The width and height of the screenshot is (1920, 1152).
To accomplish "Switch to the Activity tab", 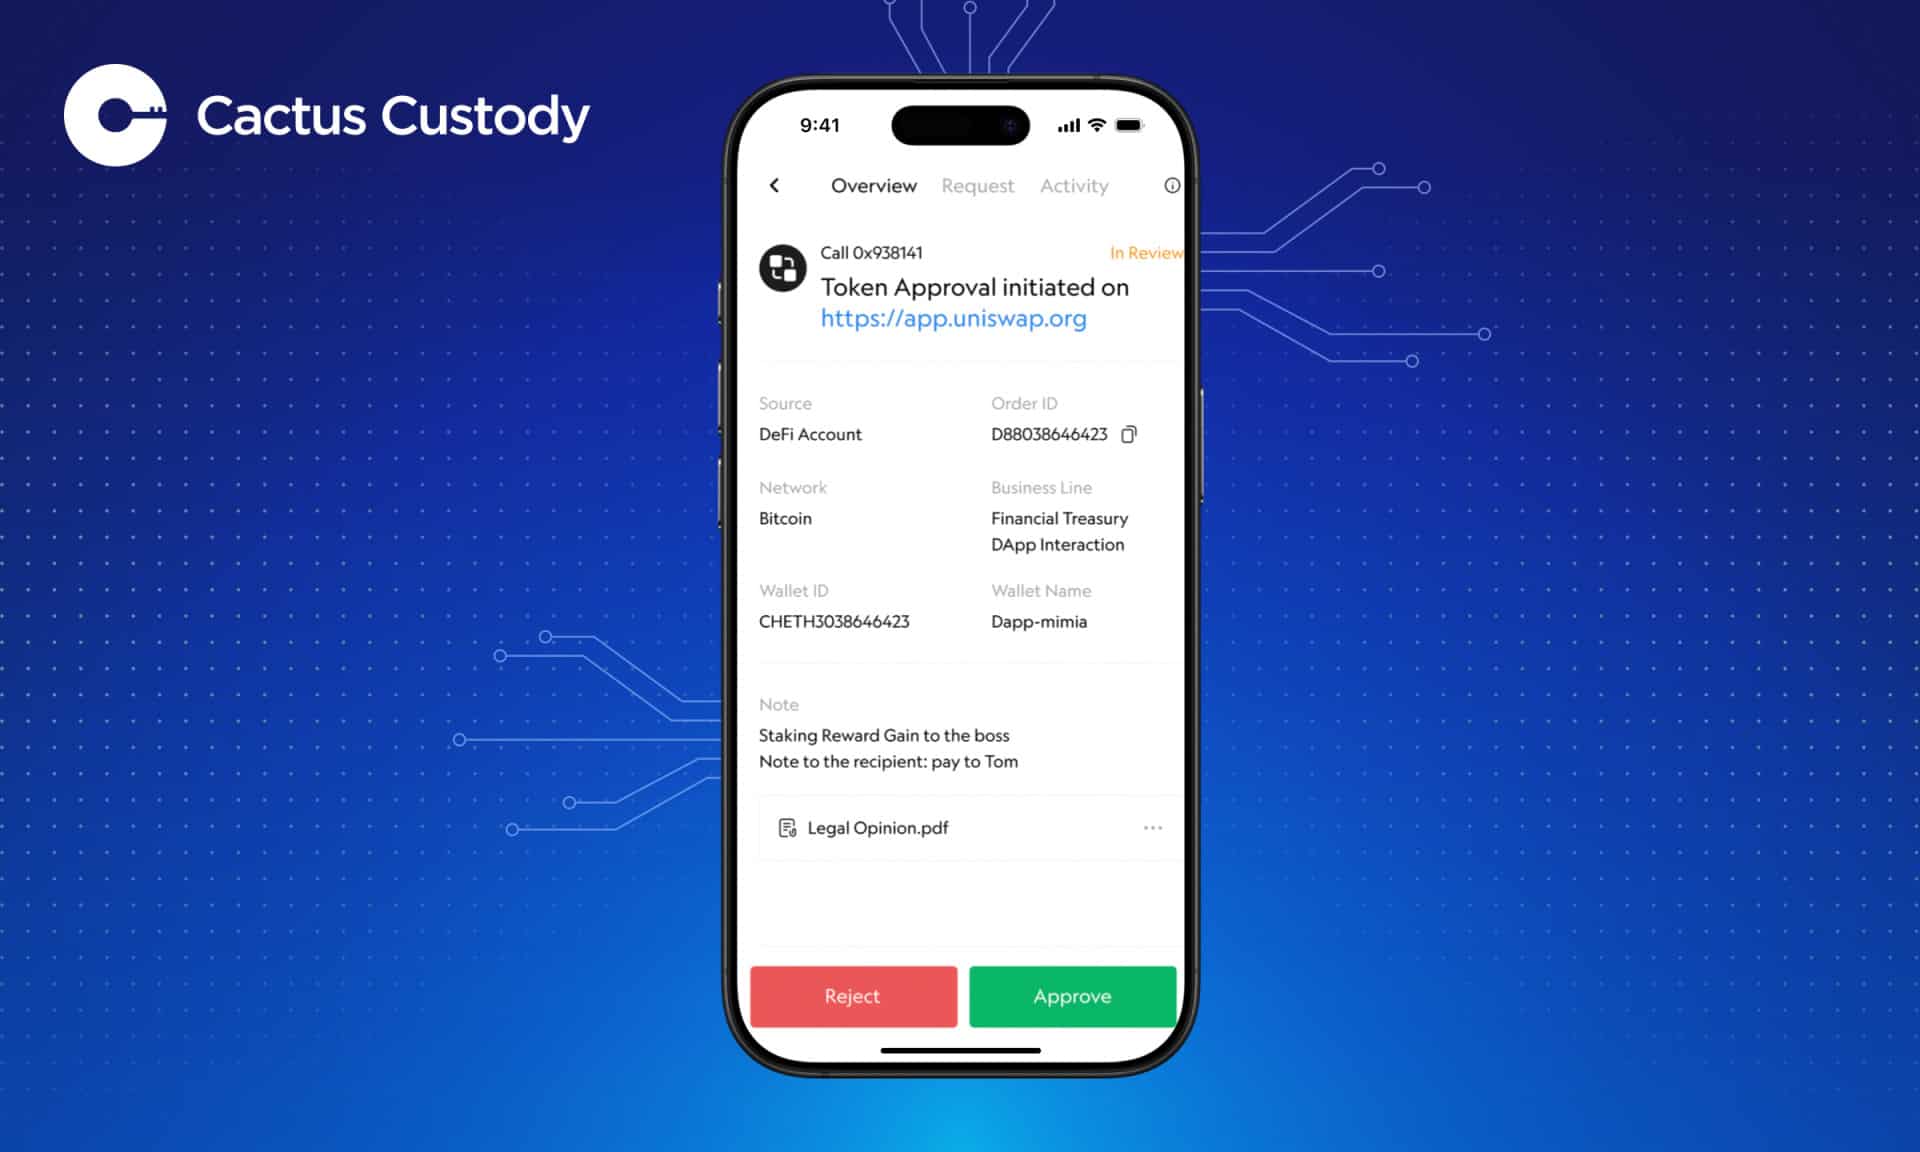I will 1072,185.
